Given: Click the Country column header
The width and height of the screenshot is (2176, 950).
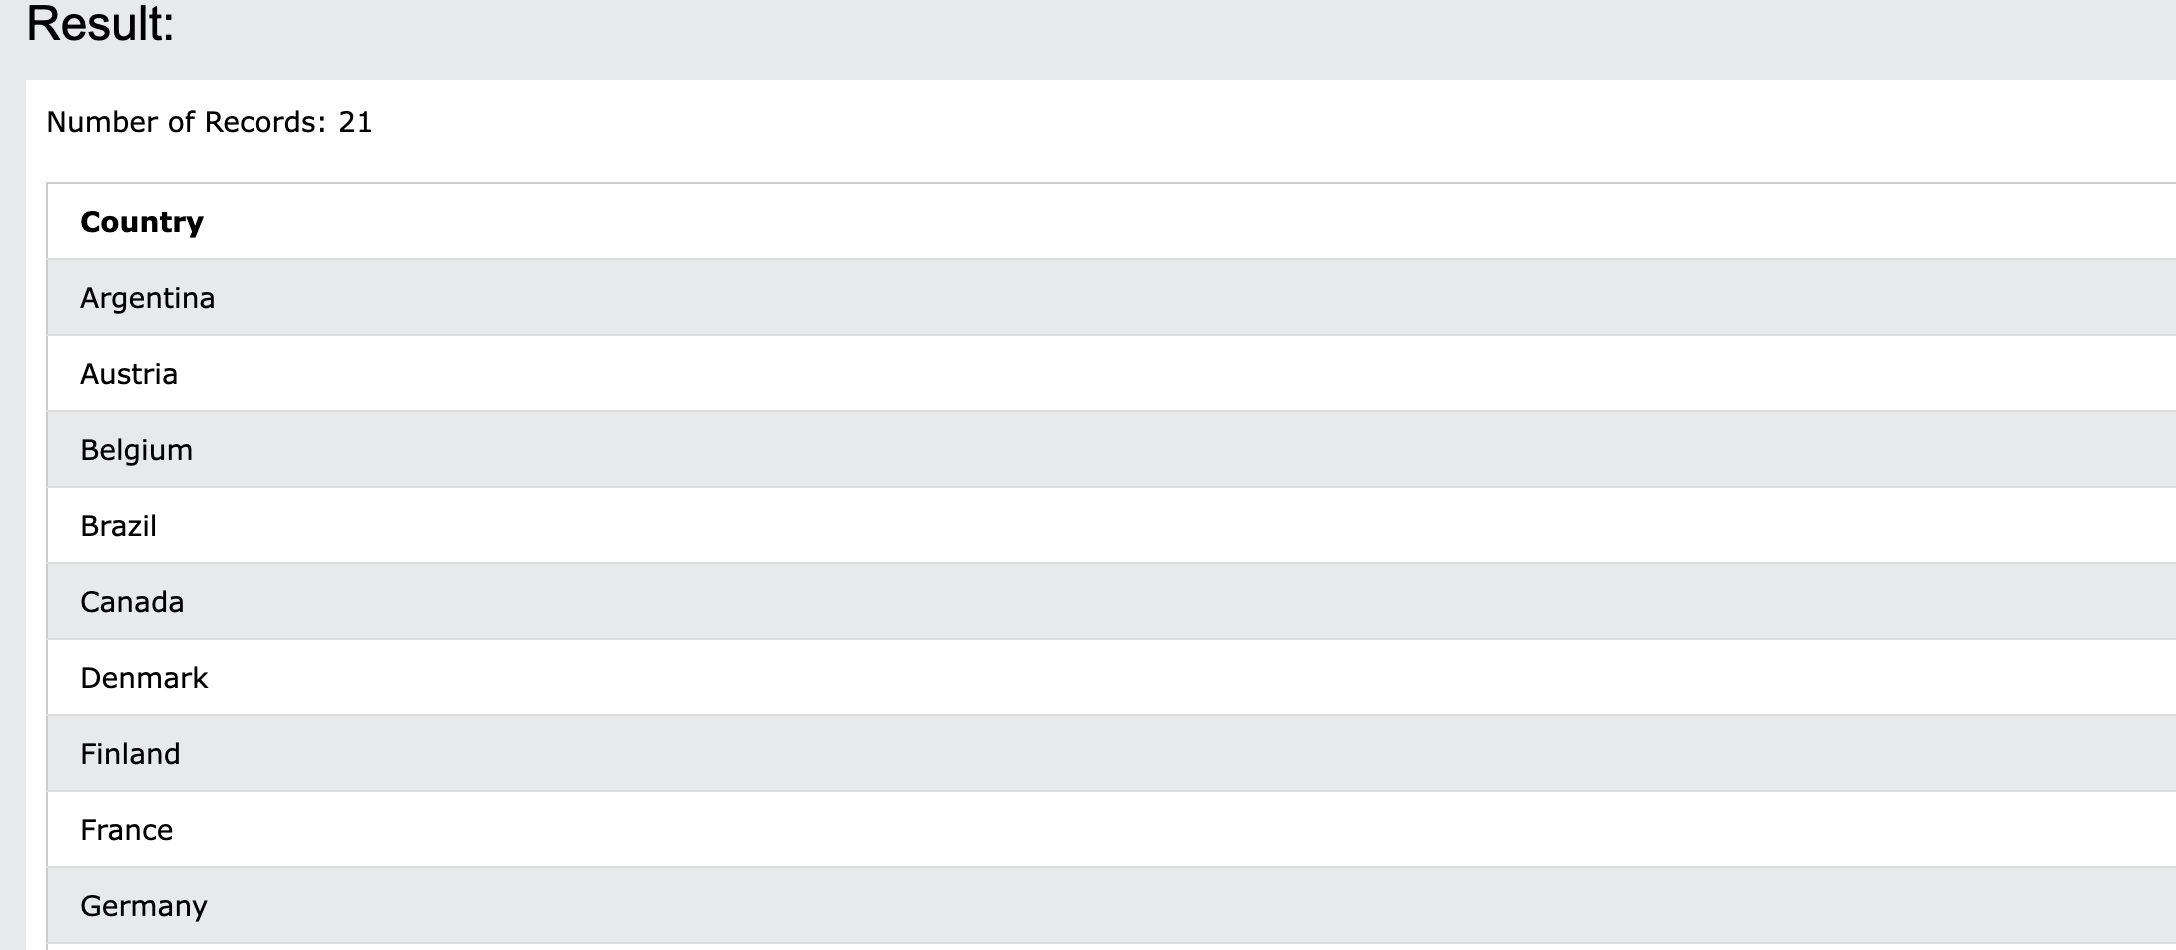Looking at the screenshot, I should tap(142, 222).
